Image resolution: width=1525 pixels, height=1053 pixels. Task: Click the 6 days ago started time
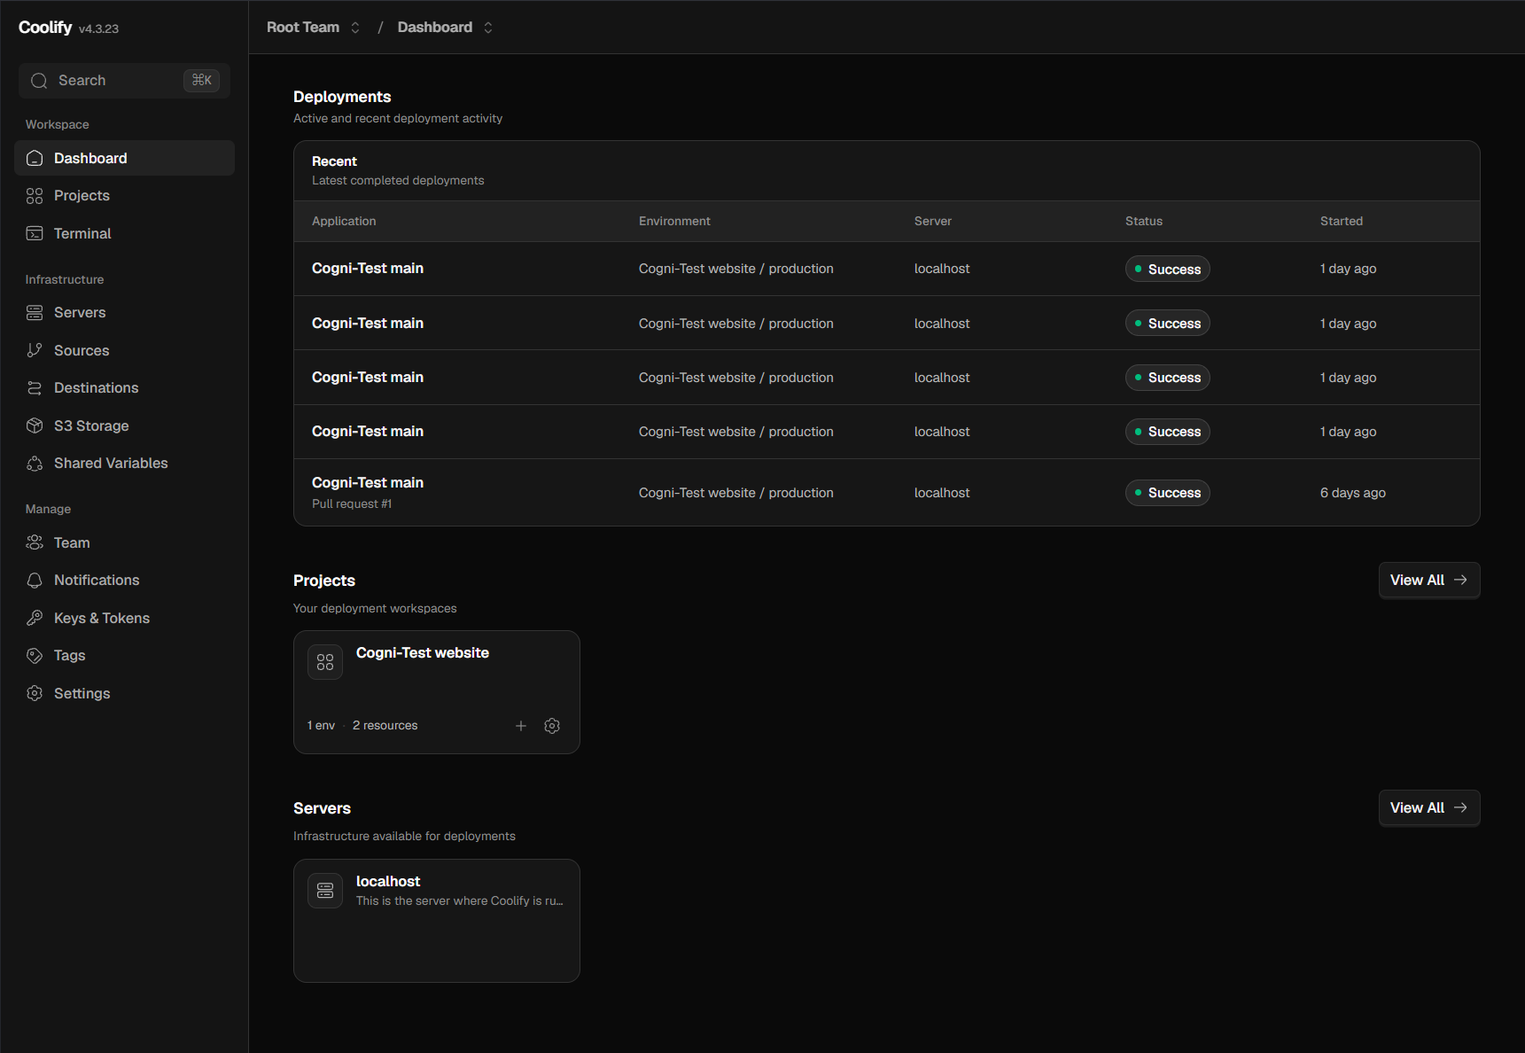1352,493
